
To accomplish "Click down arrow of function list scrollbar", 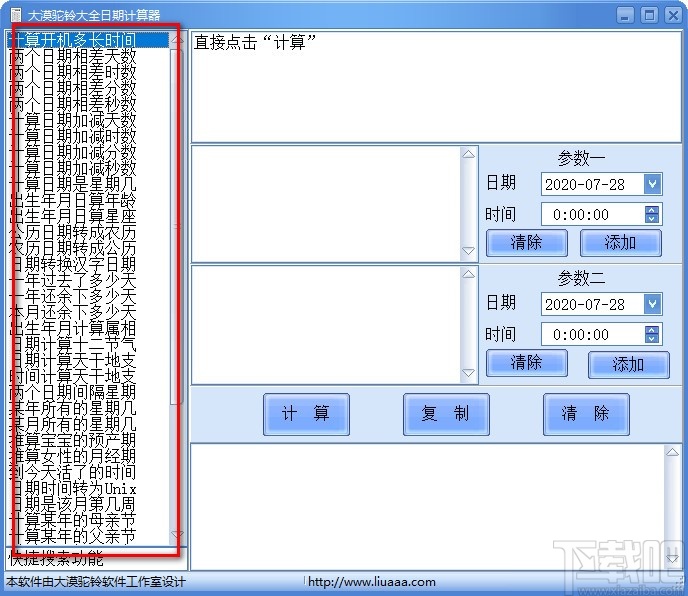I will tap(177, 534).
